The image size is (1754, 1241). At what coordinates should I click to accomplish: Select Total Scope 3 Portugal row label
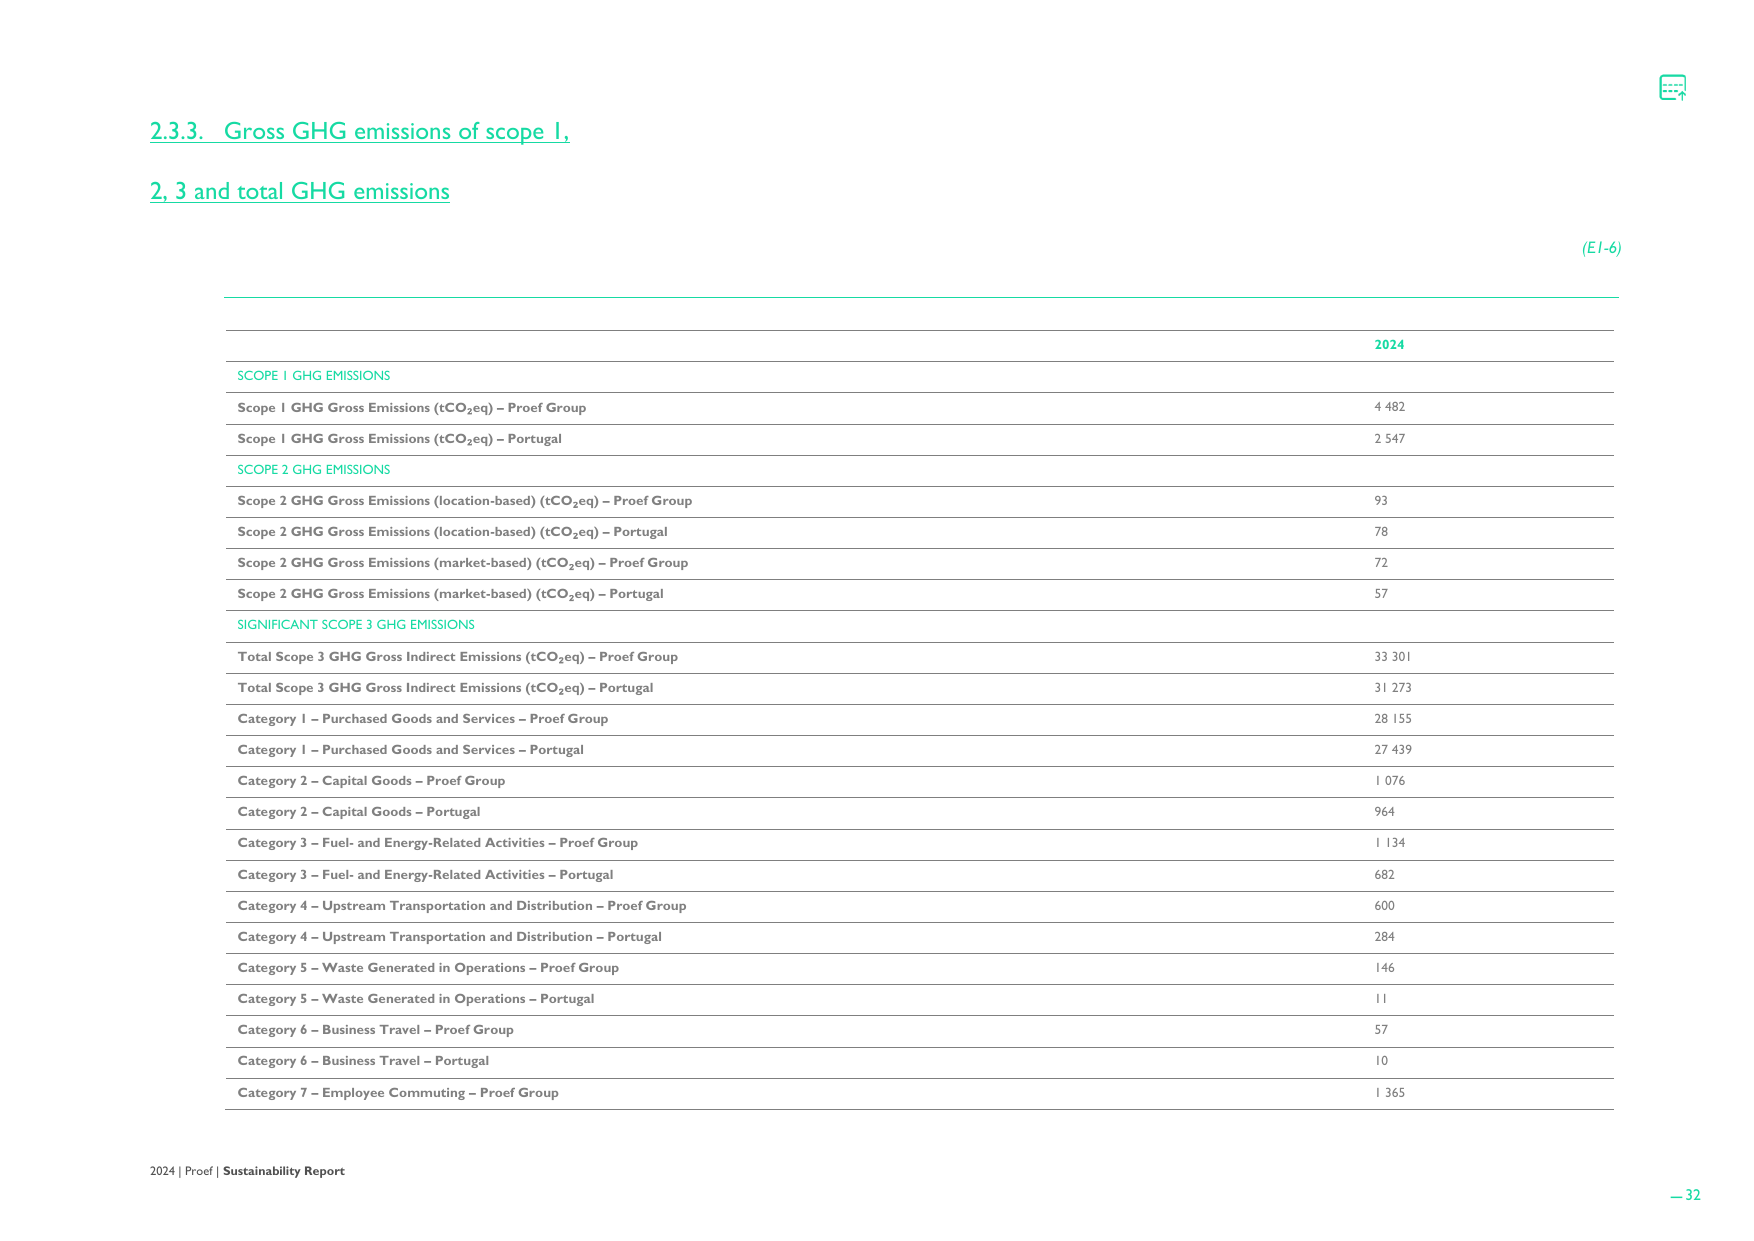point(445,688)
